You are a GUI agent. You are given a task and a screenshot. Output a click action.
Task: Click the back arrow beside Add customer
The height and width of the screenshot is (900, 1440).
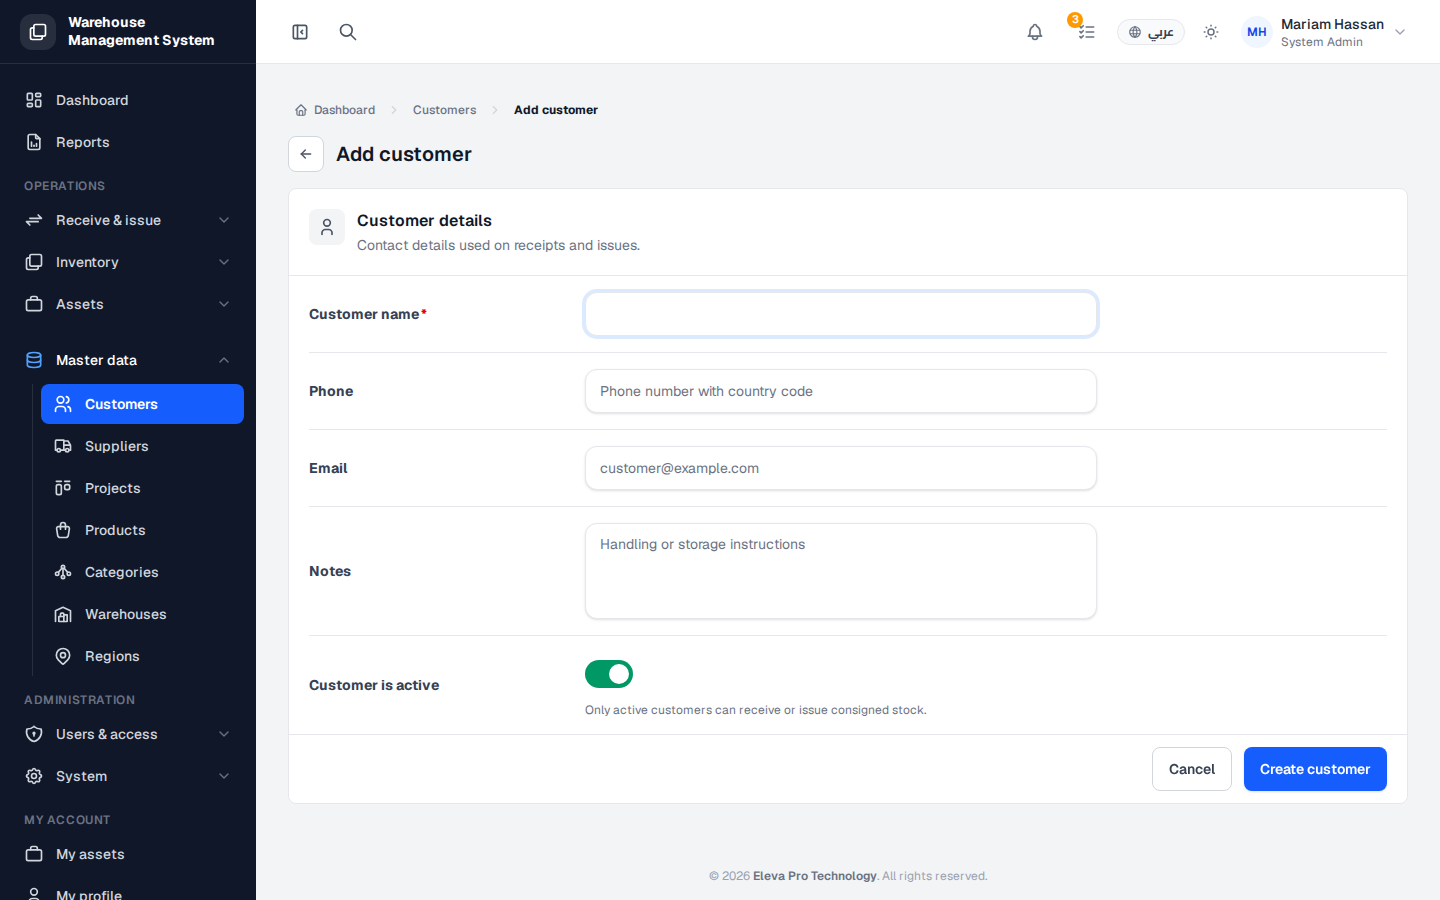point(306,154)
